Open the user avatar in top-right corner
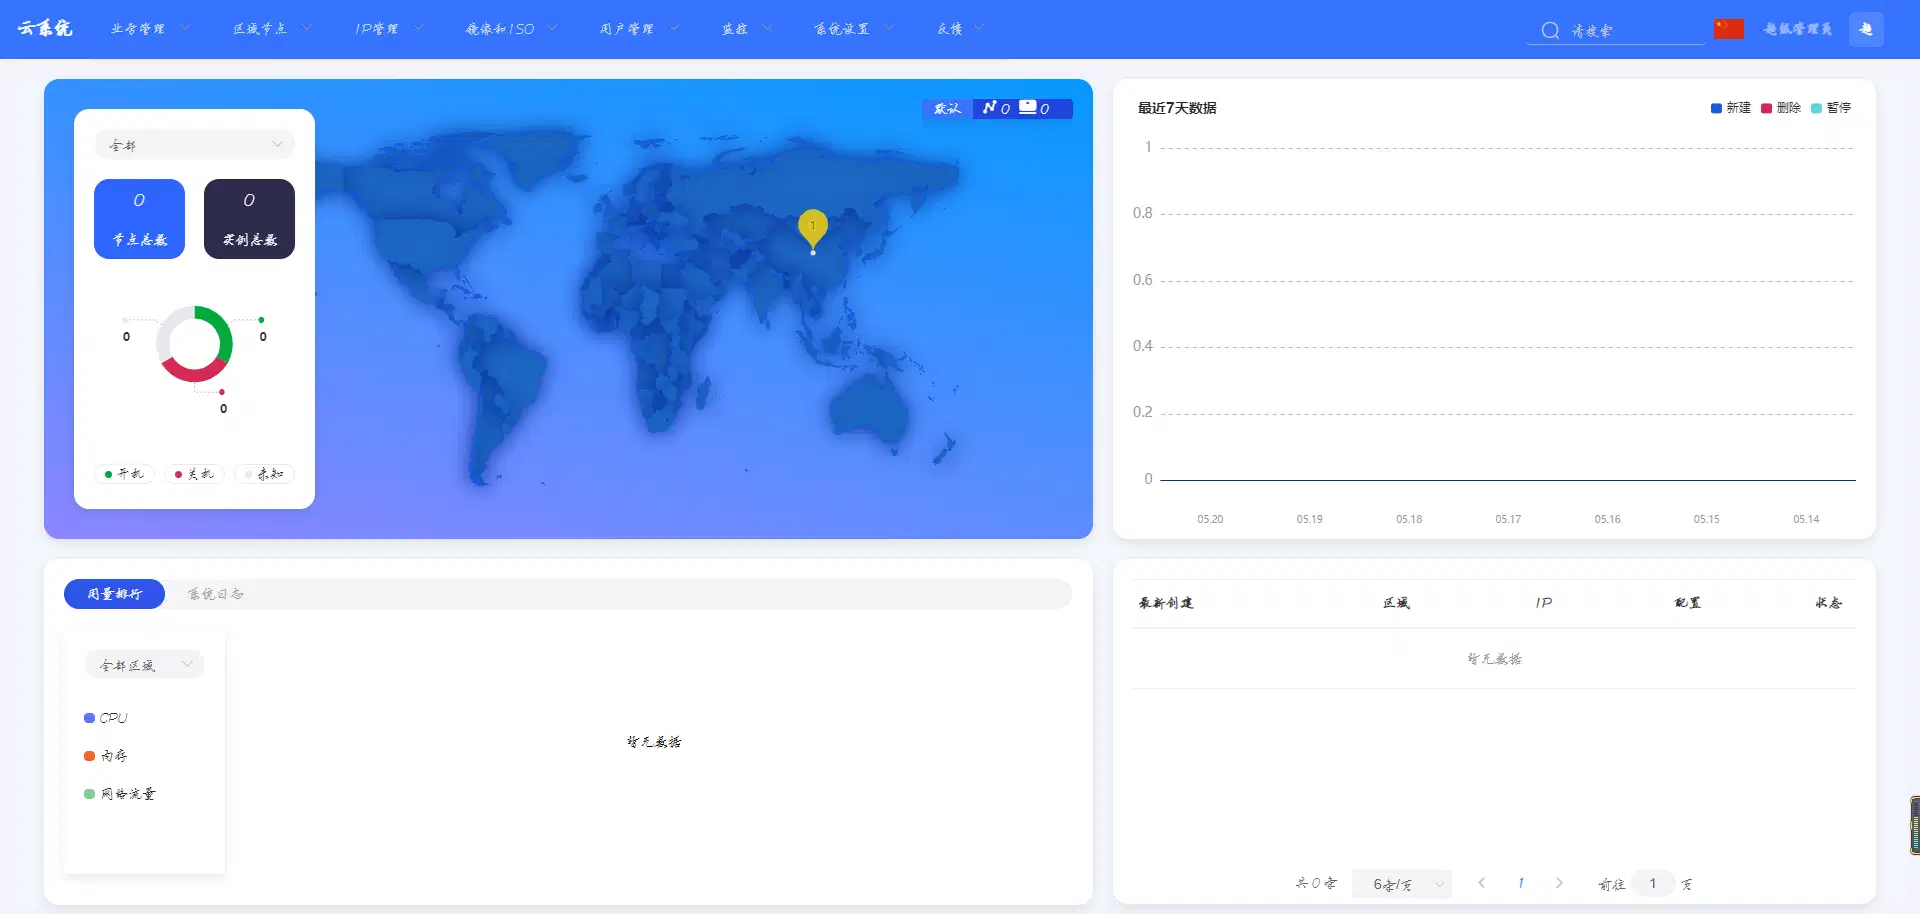Viewport: 1920px width, 914px height. click(1866, 29)
